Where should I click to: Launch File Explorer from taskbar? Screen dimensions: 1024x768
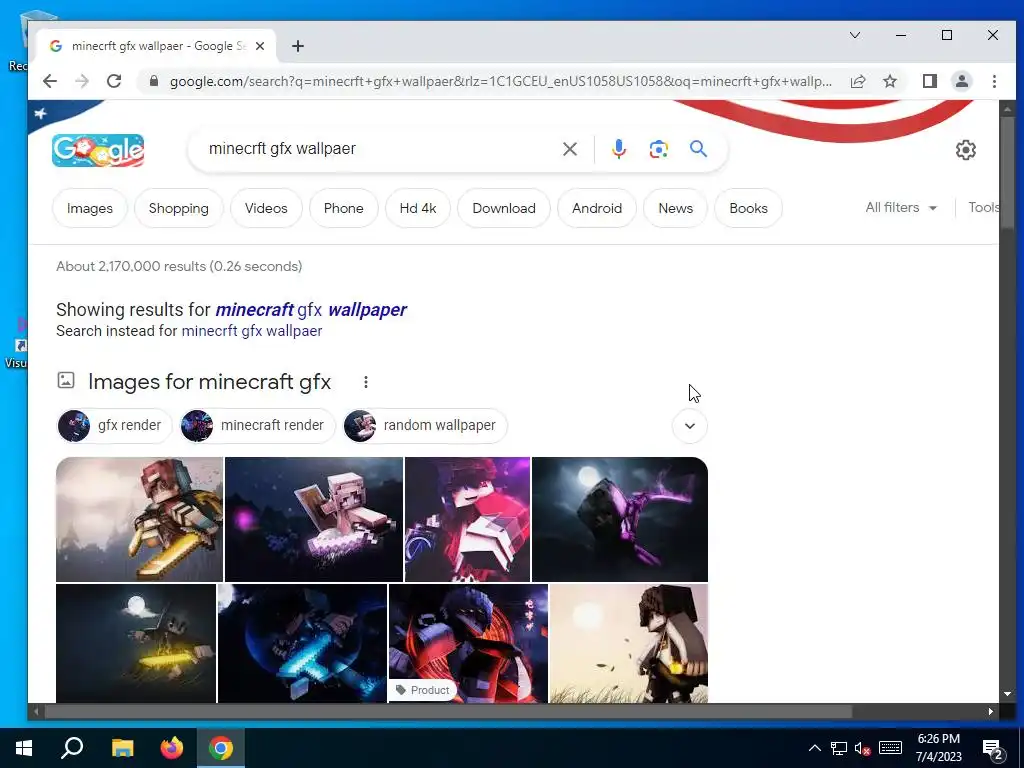tap(122, 748)
